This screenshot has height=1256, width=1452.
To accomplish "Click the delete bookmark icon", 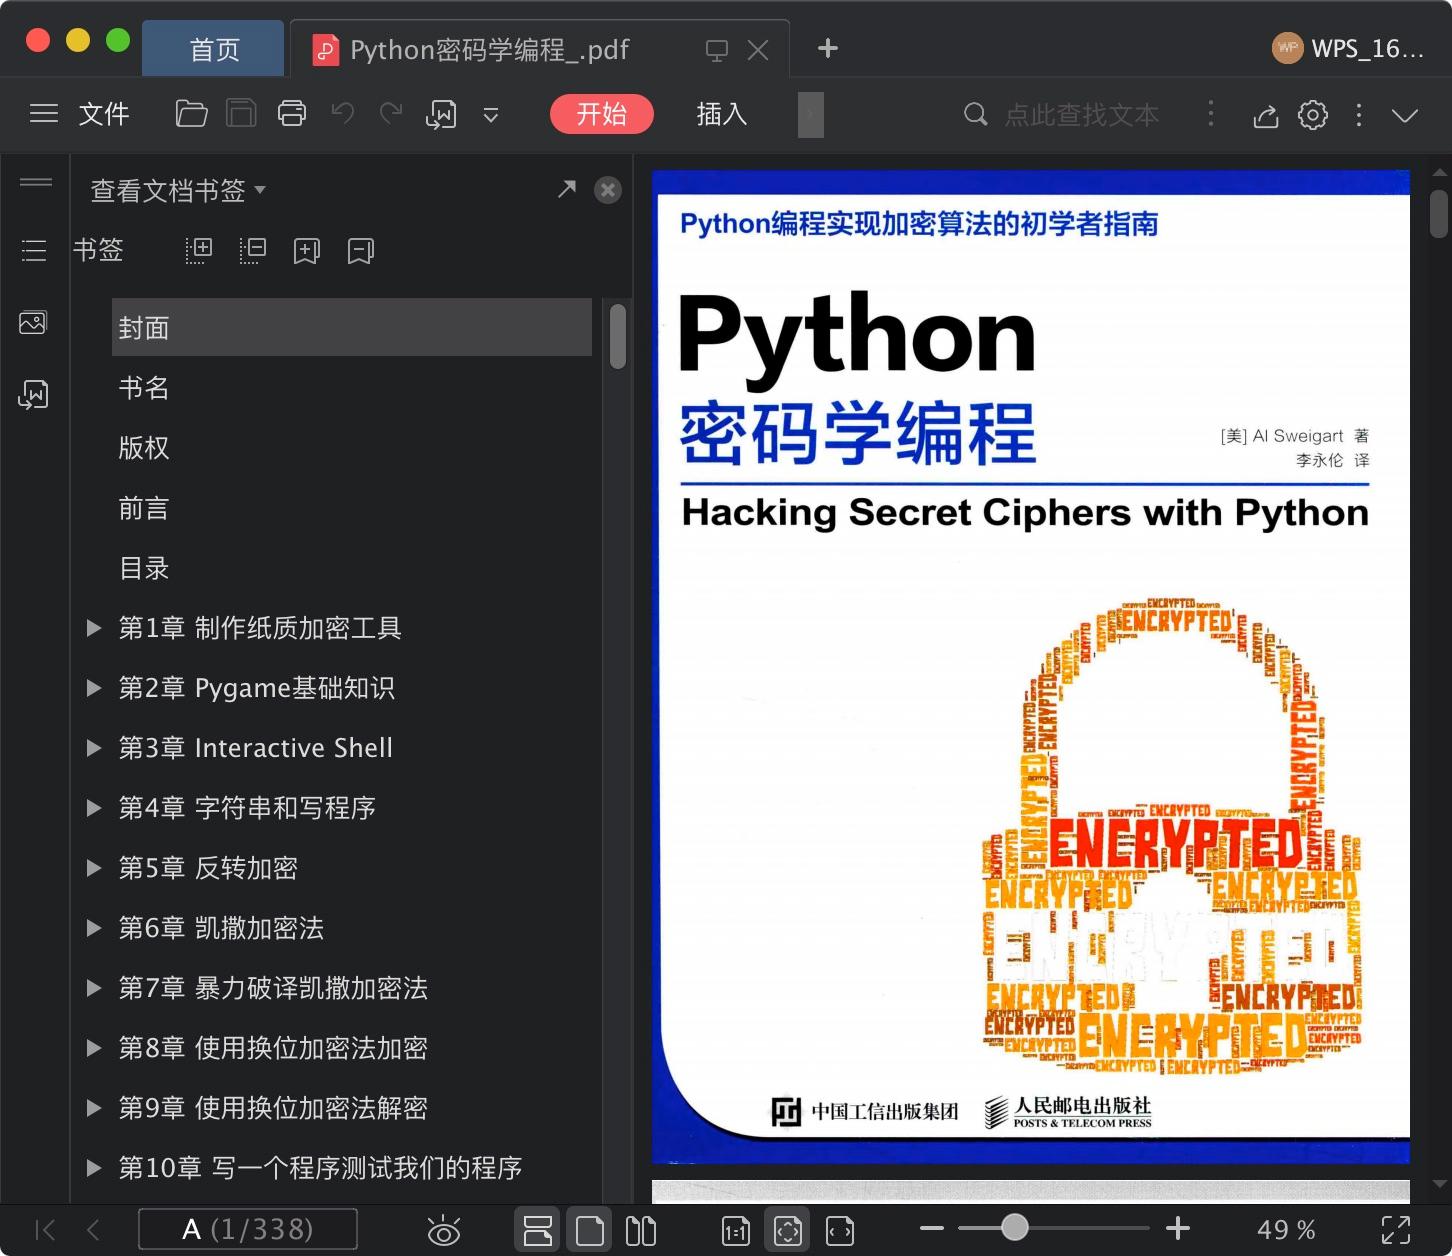I will pyautogui.click(x=361, y=250).
